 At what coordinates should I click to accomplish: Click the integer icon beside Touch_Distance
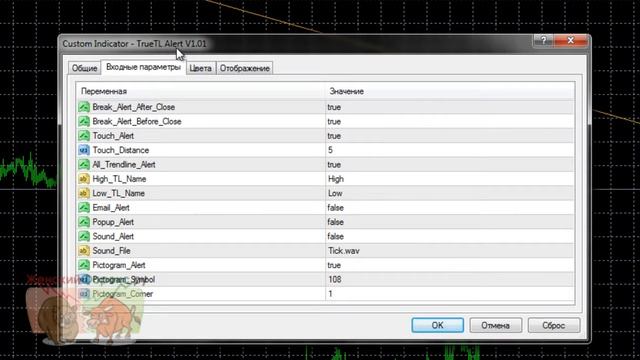coord(84,150)
